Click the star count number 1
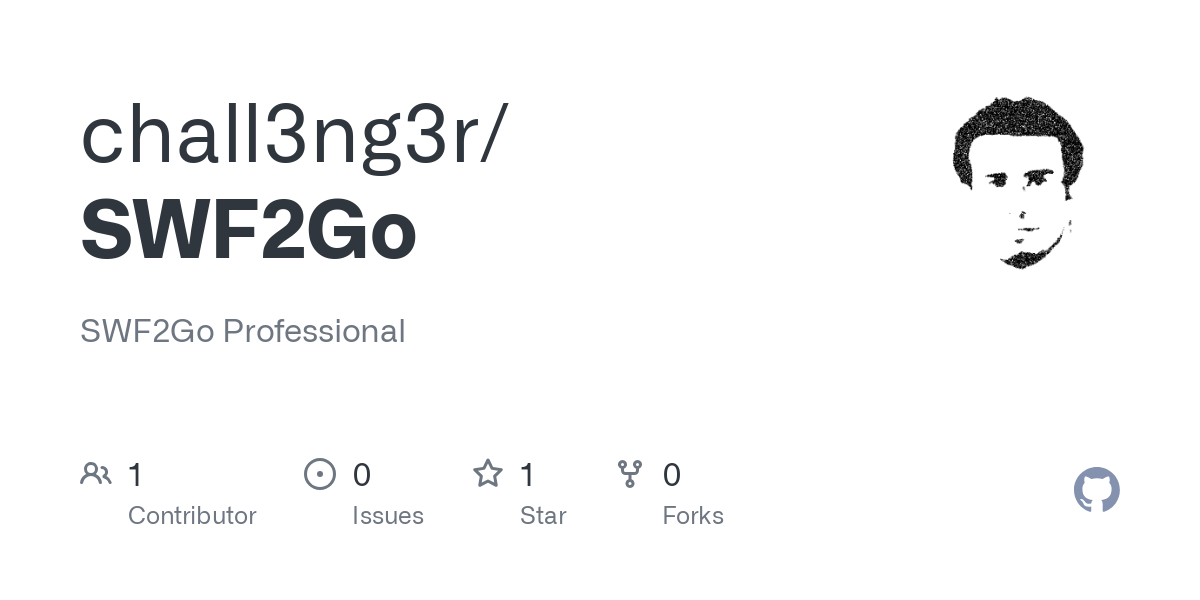 (528, 475)
